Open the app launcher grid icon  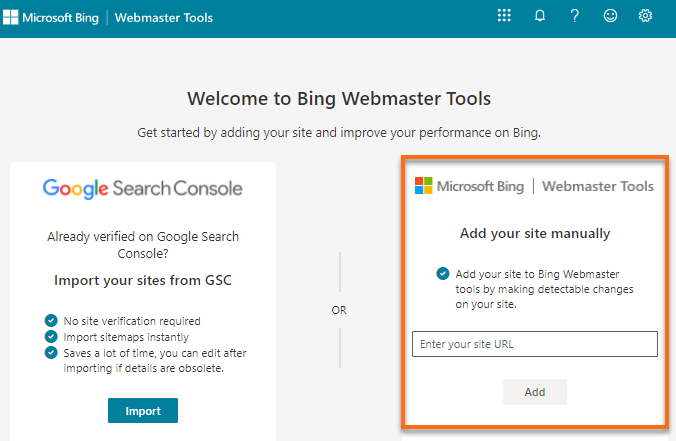[x=504, y=16]
